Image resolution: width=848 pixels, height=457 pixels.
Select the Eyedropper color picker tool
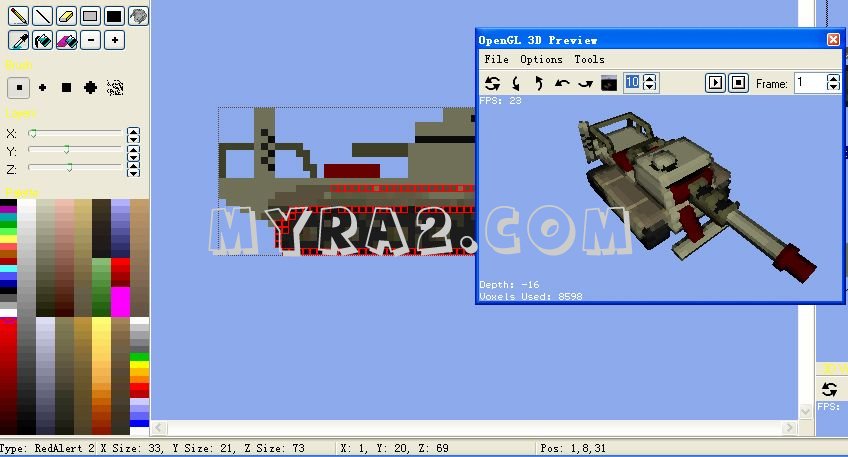pos(18,41)
